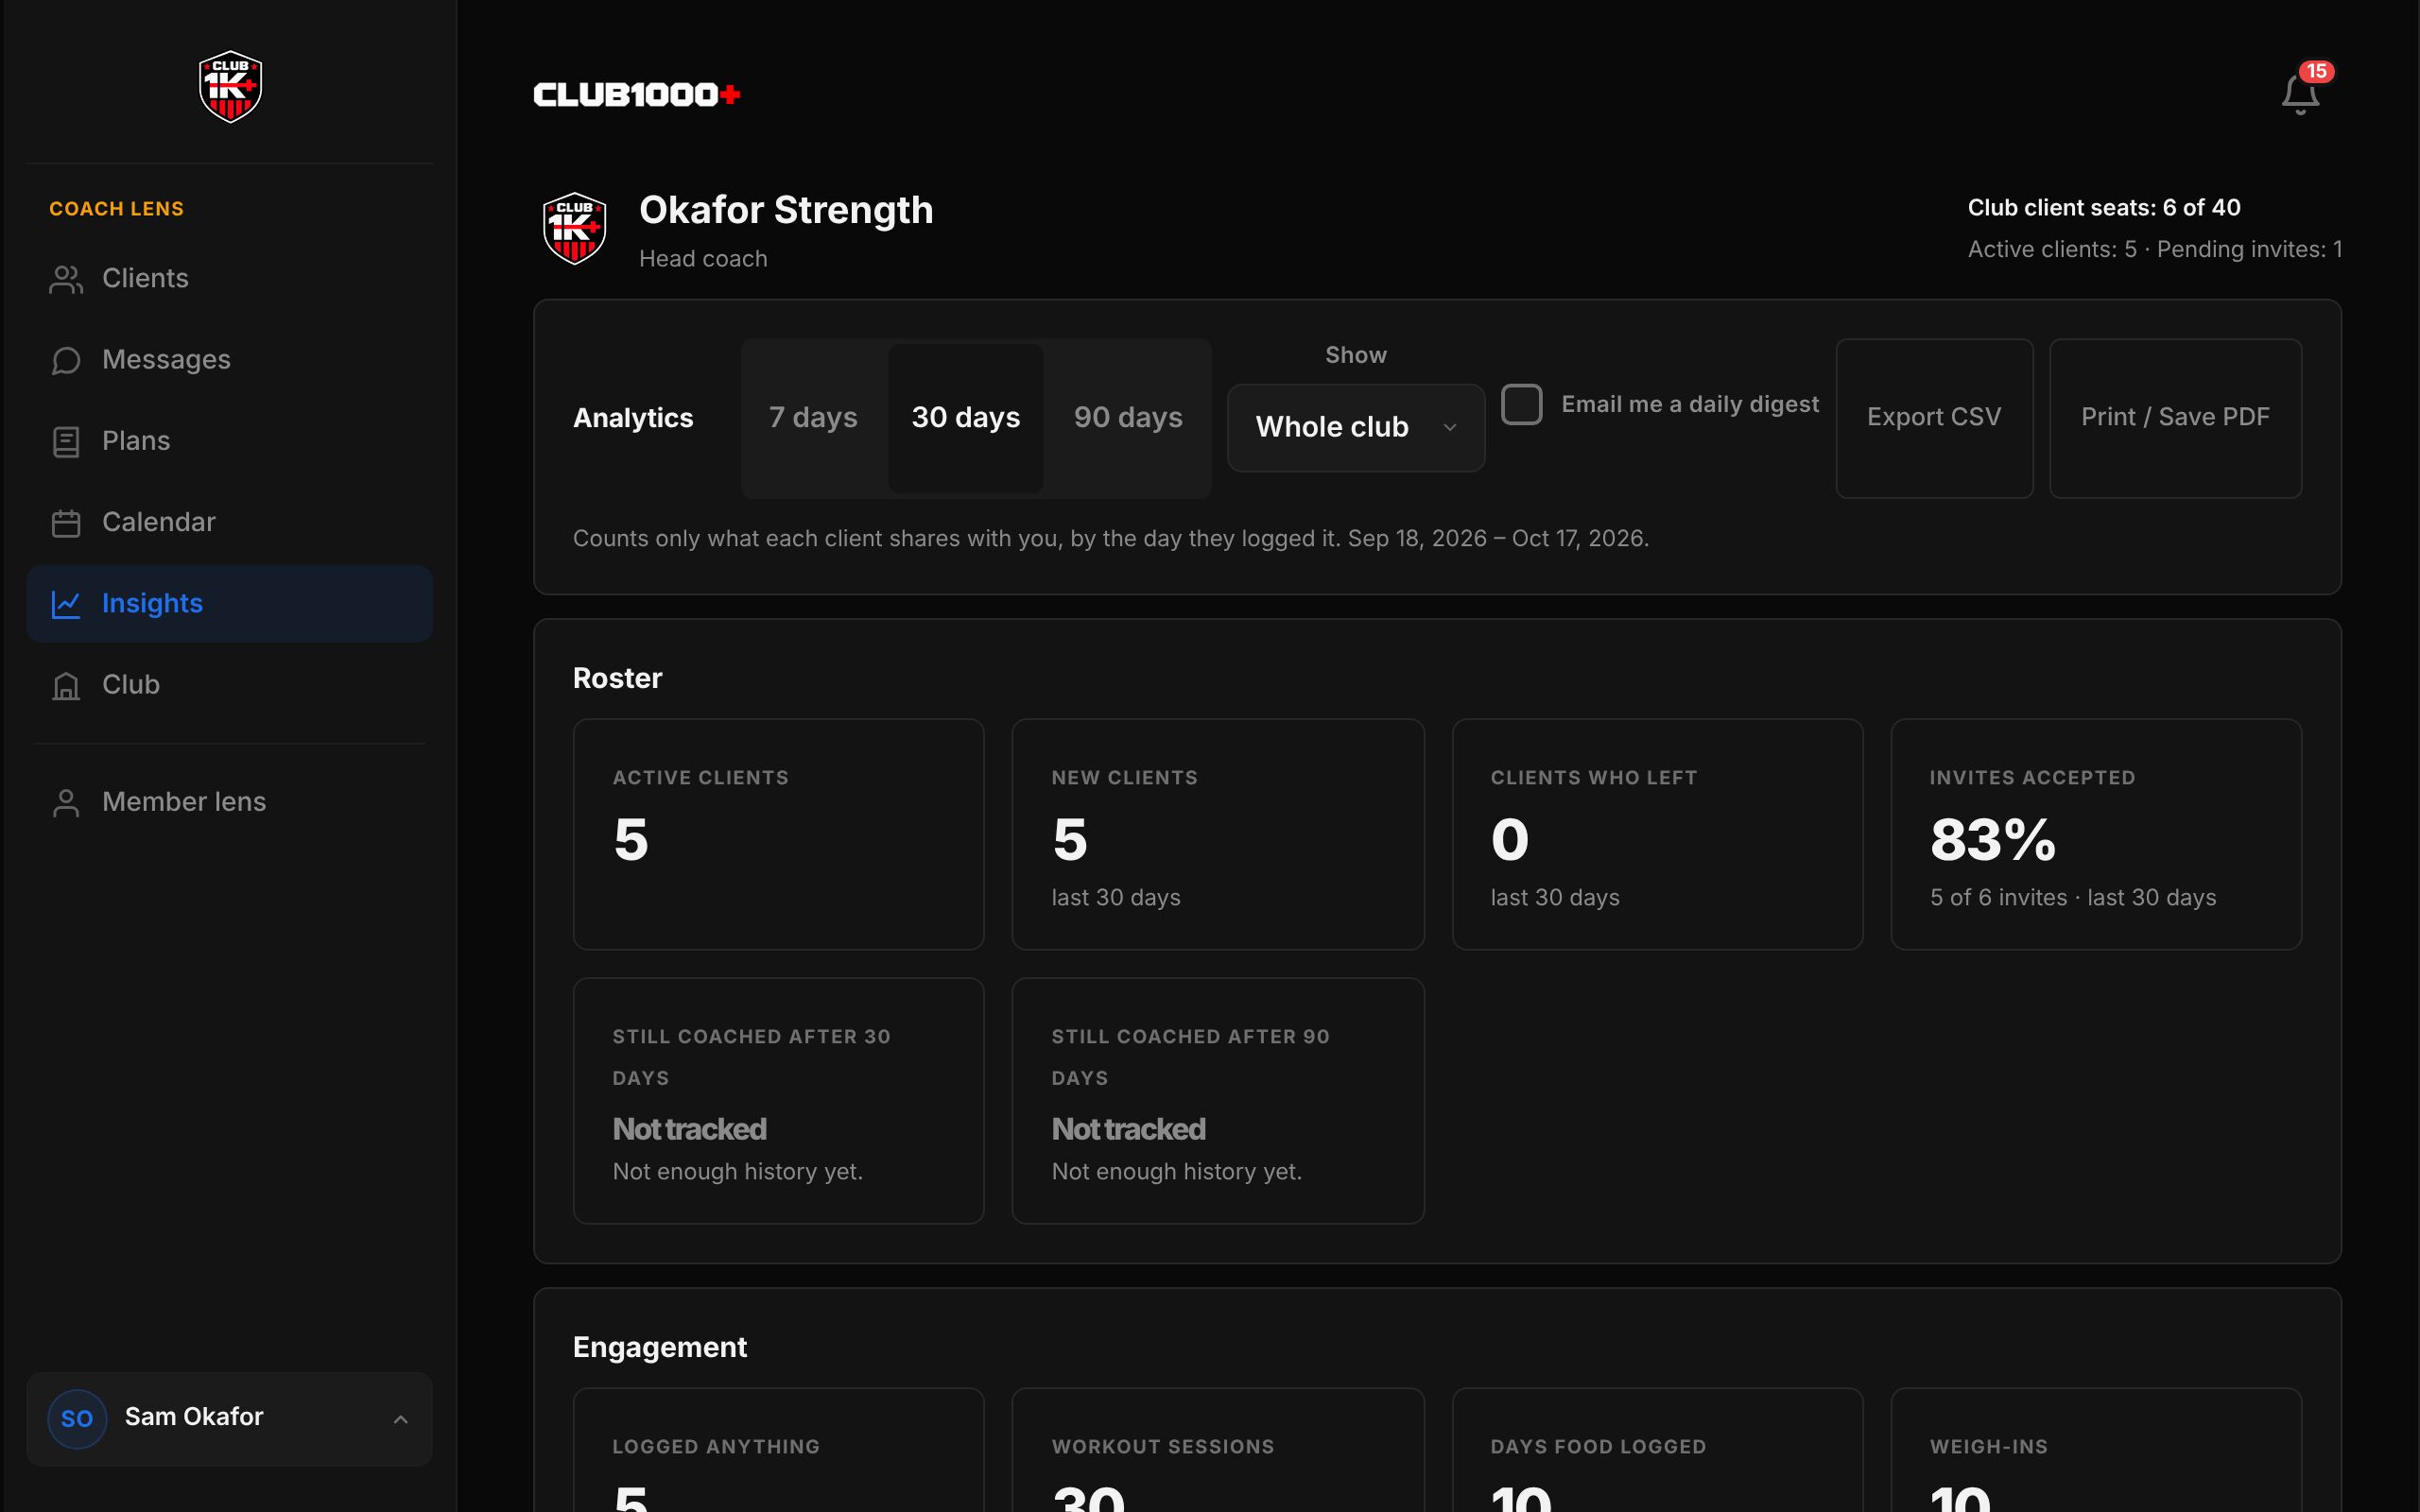The image size is (2420, 1512).
Task: Select the 90 days range tab
Action: (1128, 417)
